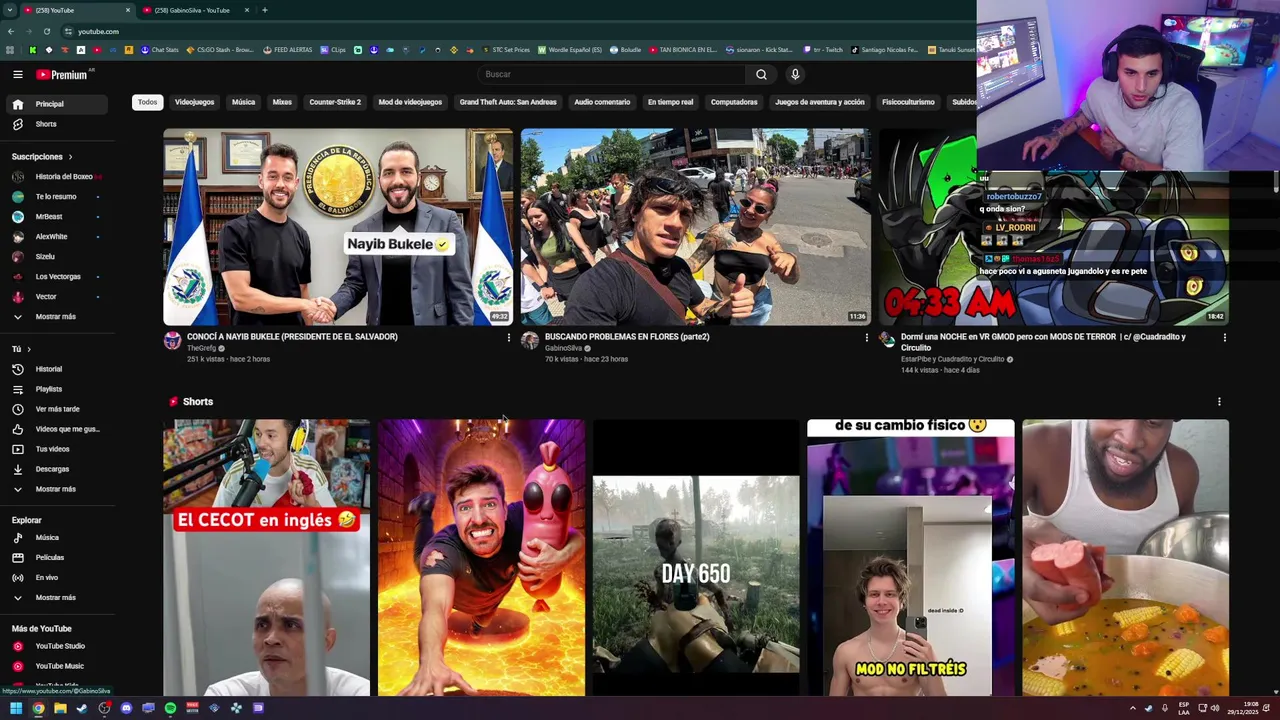Select the Mixes filter chip
This screenshot has width=1280, height=720.
click(282, 102)
